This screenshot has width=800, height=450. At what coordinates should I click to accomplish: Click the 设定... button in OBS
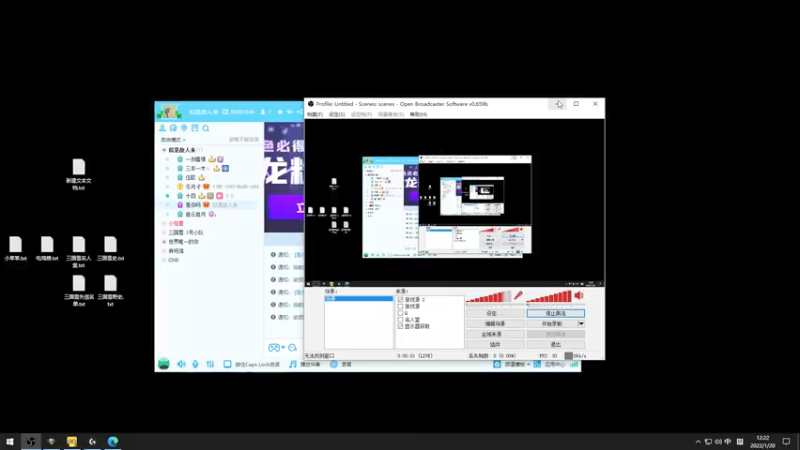pos(495,313)
